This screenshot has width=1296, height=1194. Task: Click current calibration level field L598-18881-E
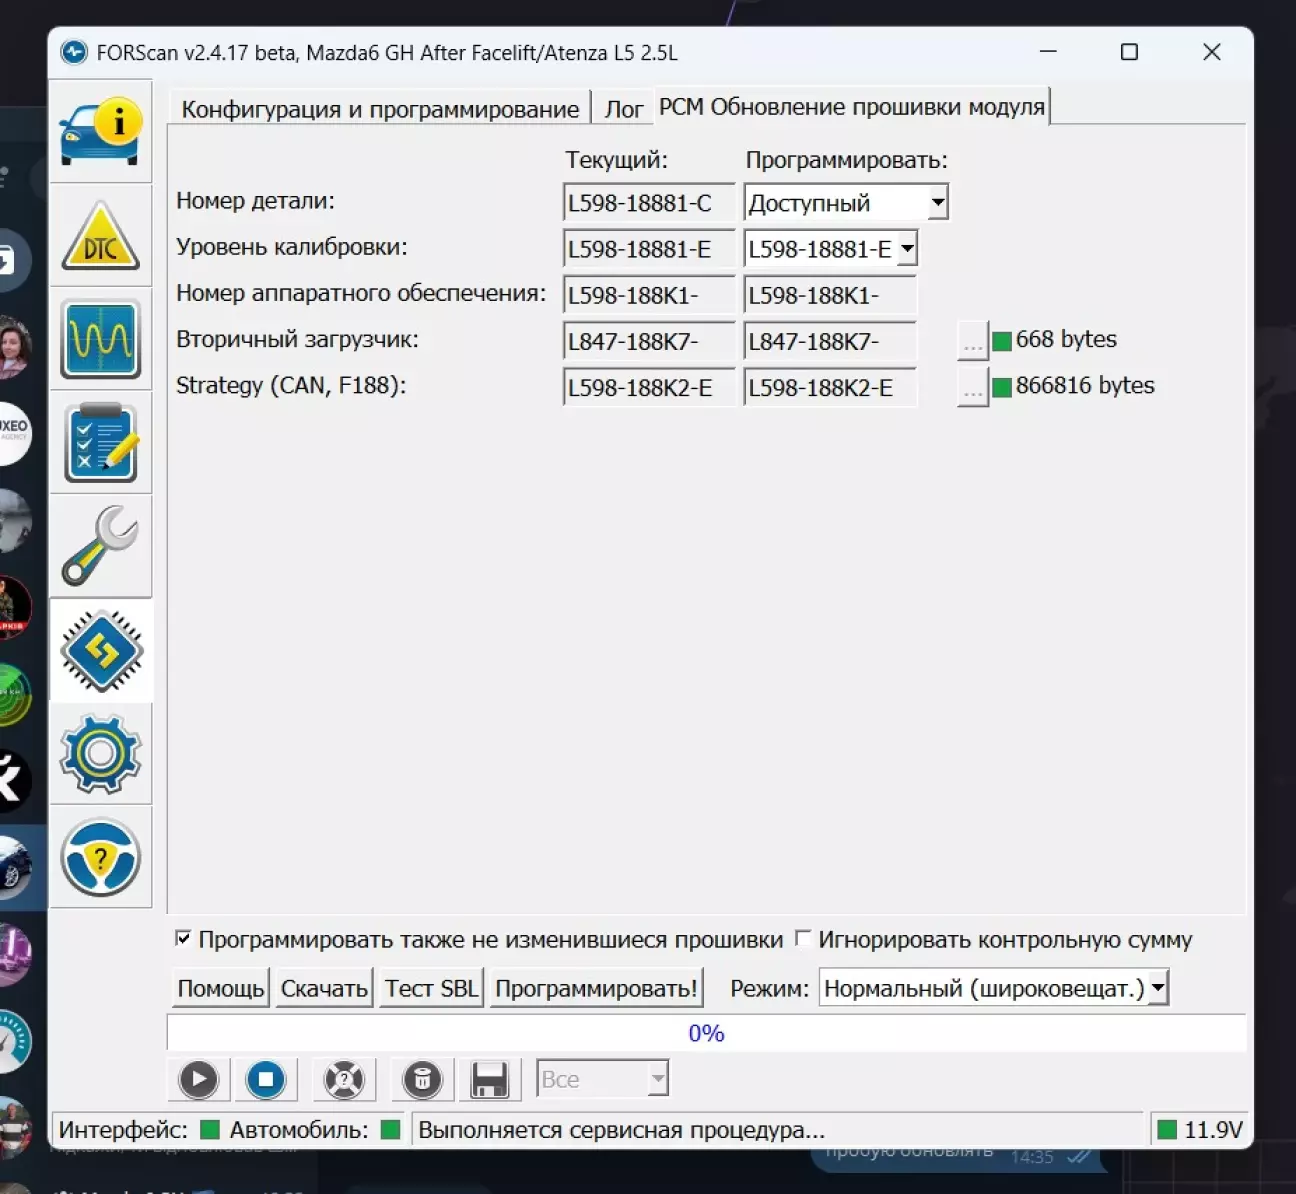[x=649, y=249]
